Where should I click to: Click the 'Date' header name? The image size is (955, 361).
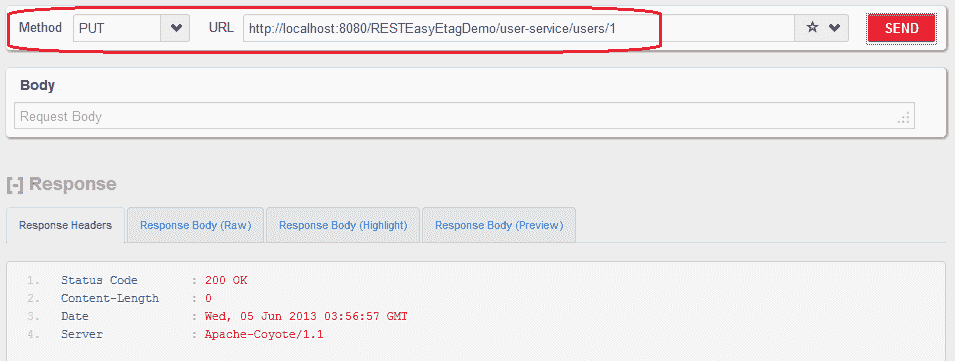(74, 317)
